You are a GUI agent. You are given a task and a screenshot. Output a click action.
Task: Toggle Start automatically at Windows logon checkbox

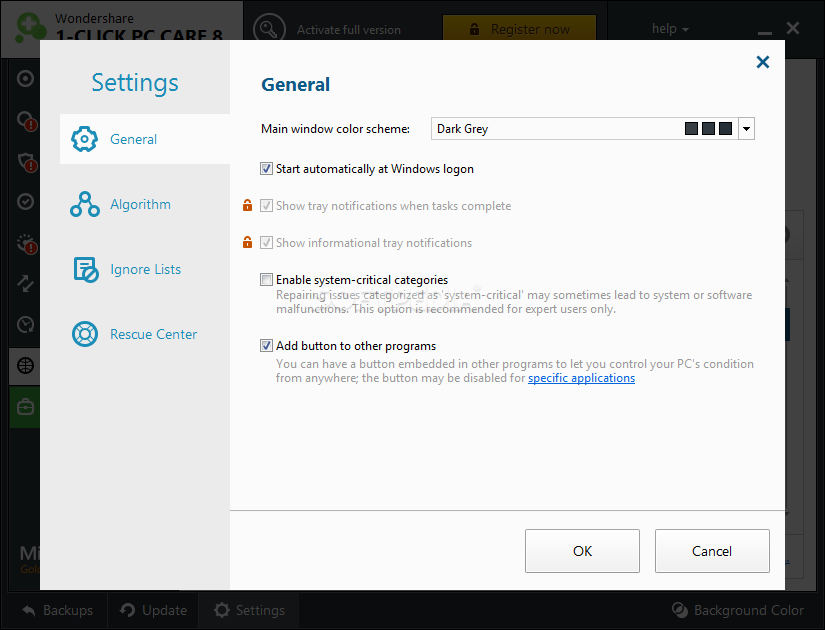pos(266,168)
